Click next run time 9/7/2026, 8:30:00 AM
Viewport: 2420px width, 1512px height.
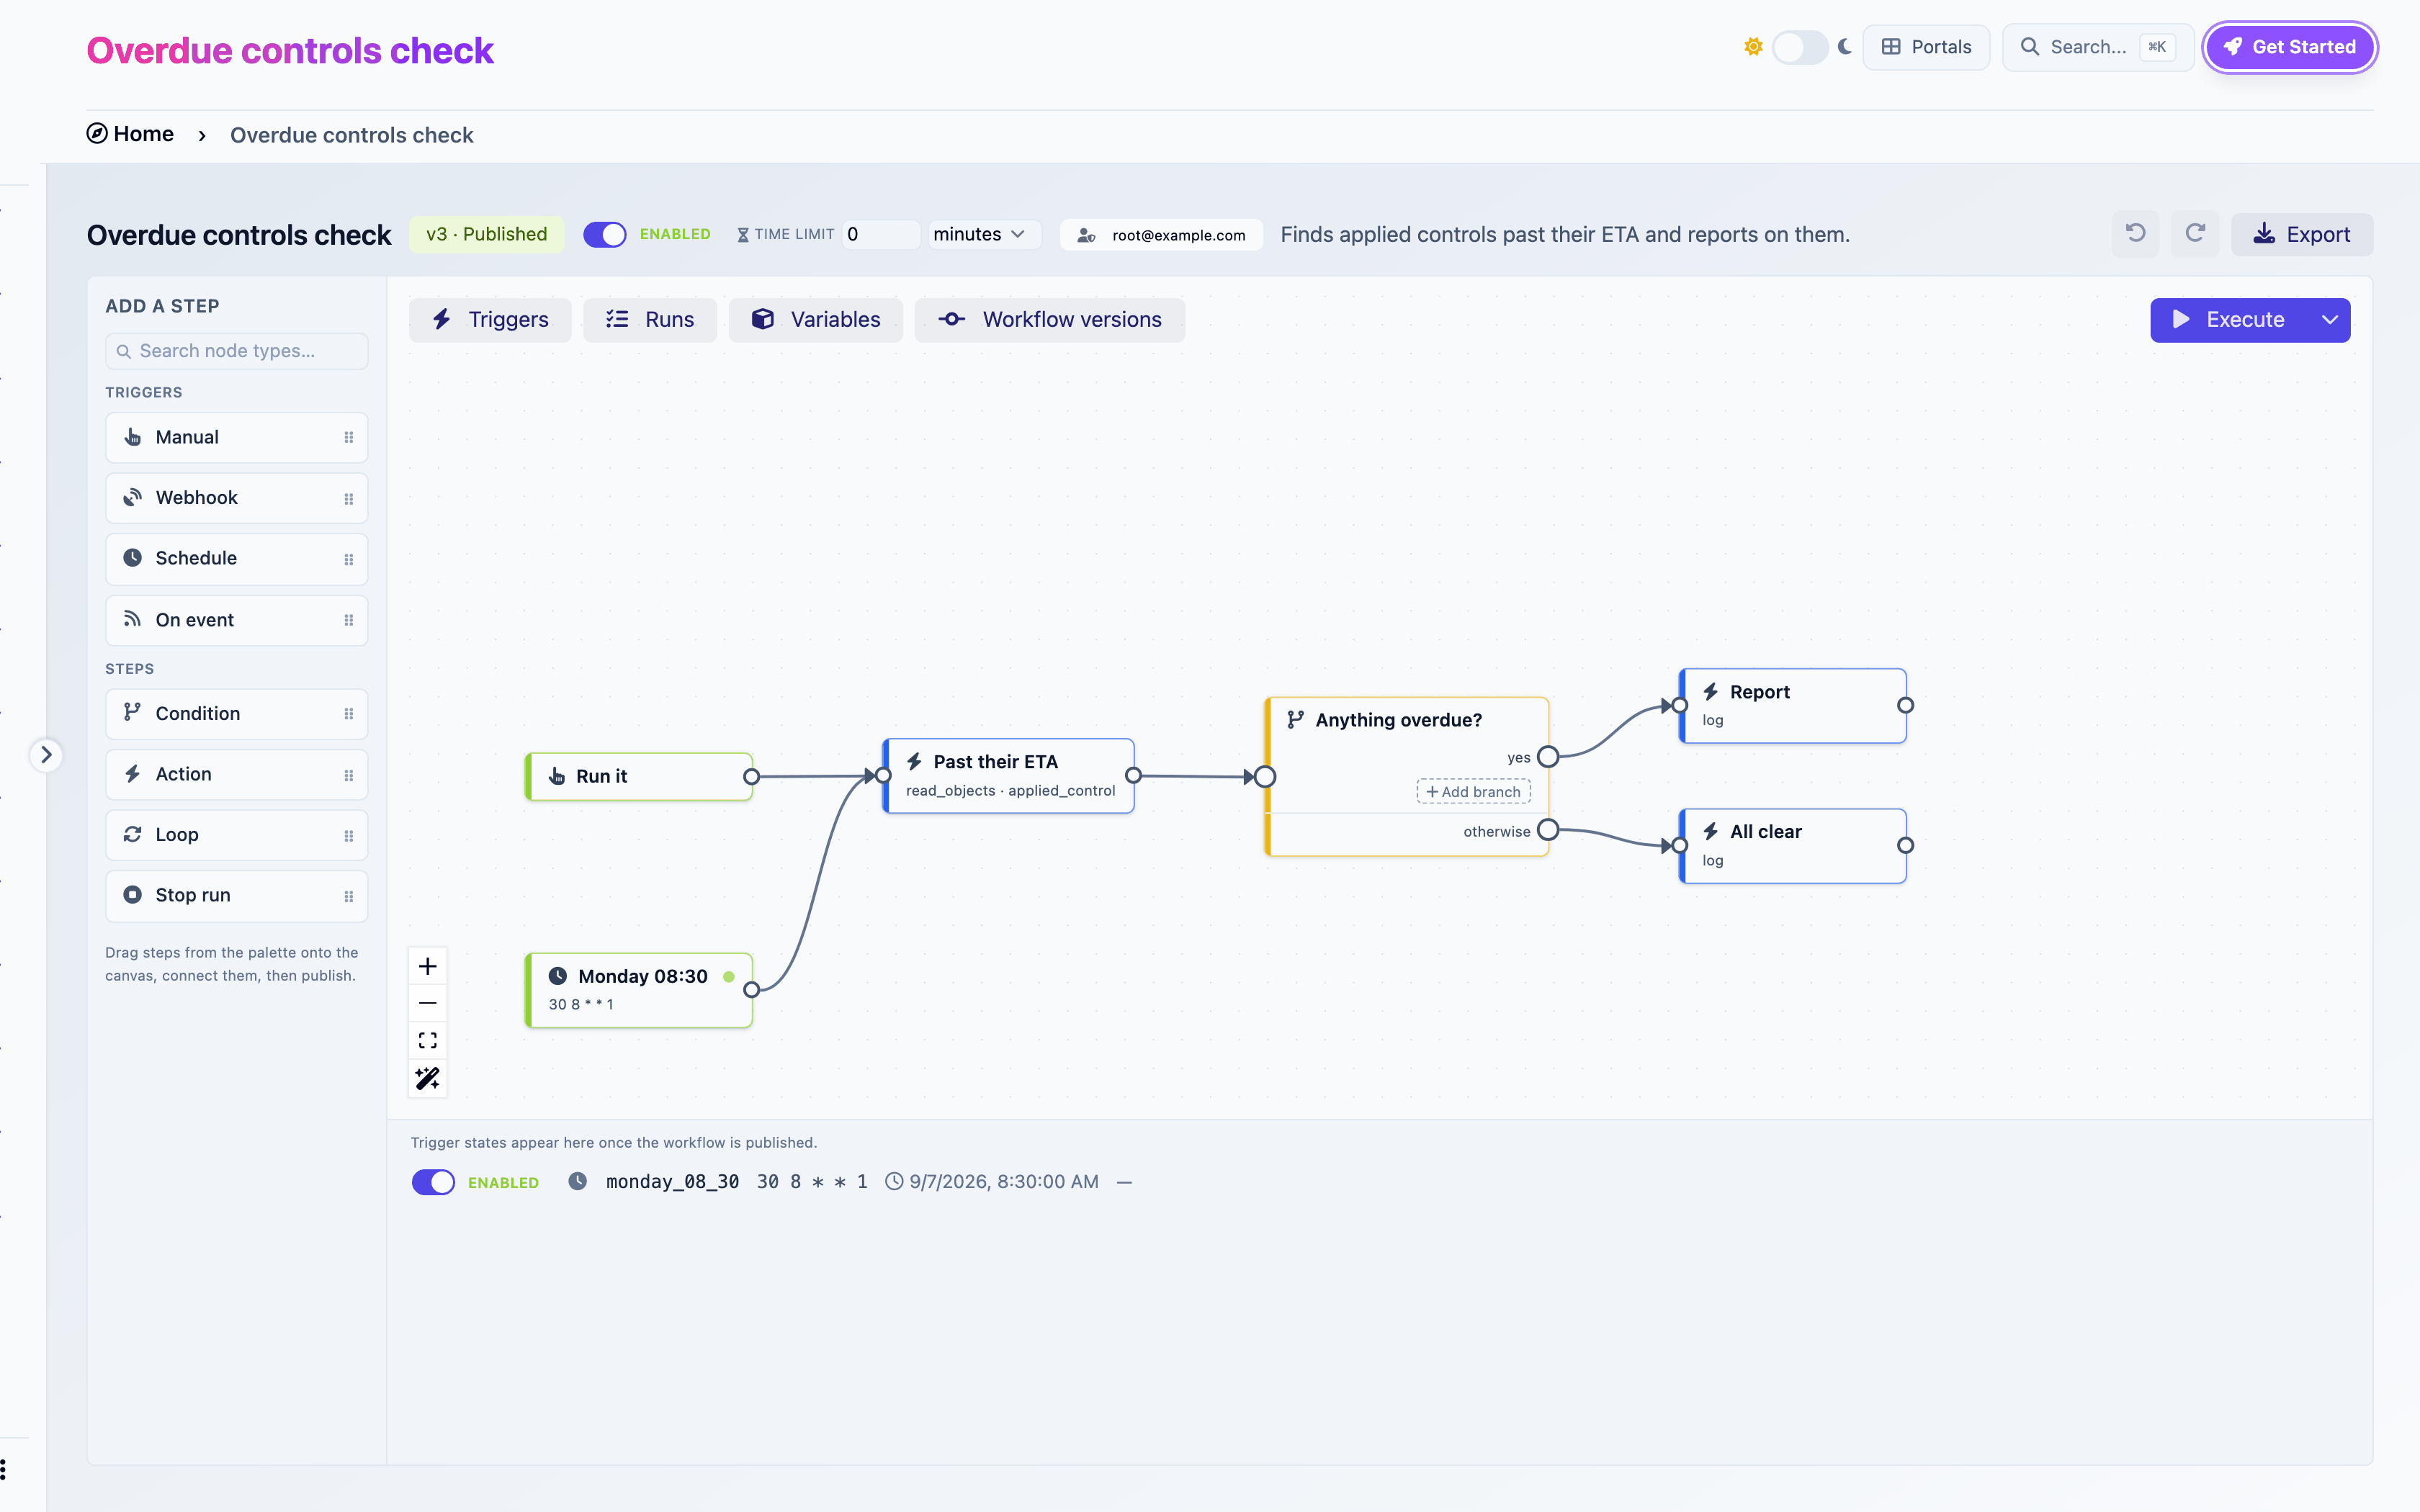pyautogui.click(x=1003, y=1182)
